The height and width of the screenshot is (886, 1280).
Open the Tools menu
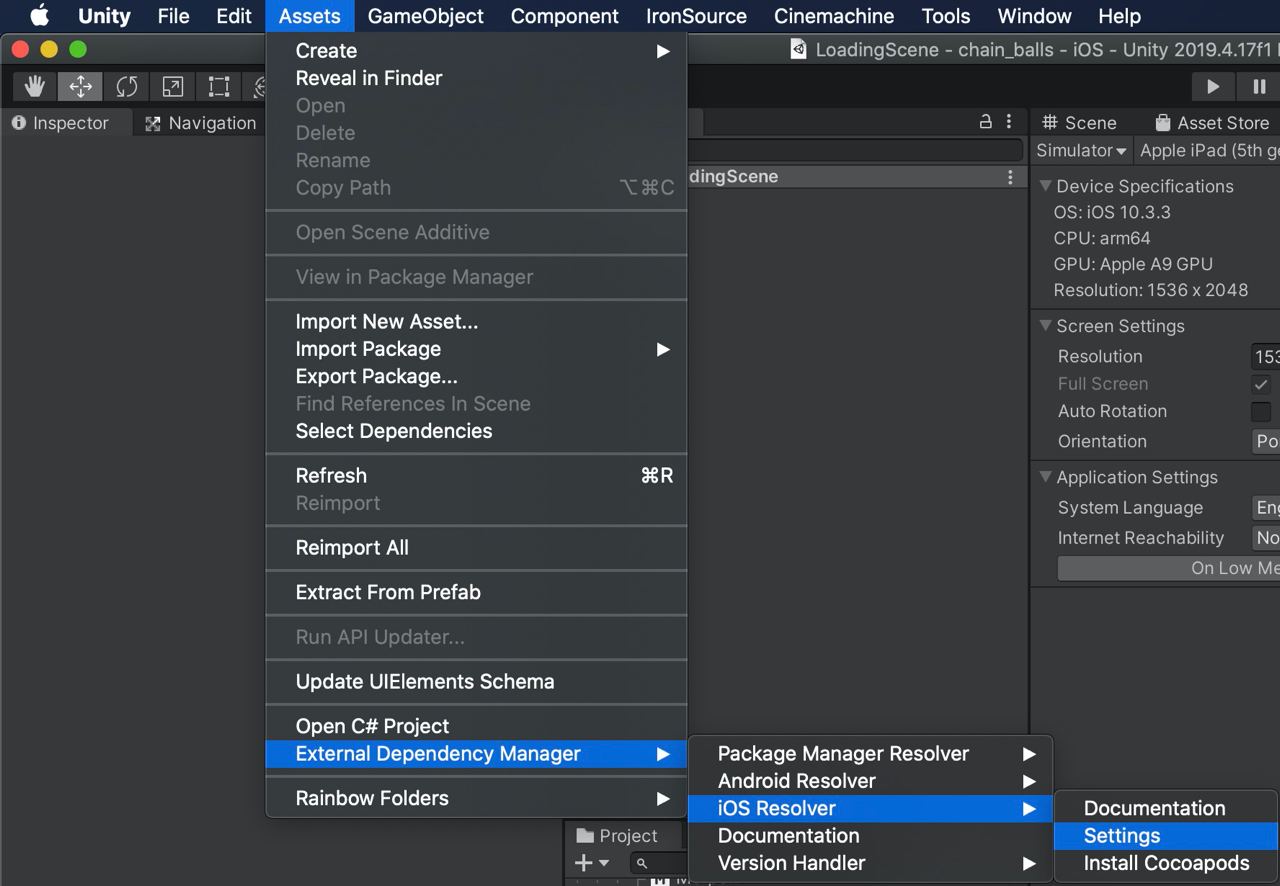click(x=946, y=16)
